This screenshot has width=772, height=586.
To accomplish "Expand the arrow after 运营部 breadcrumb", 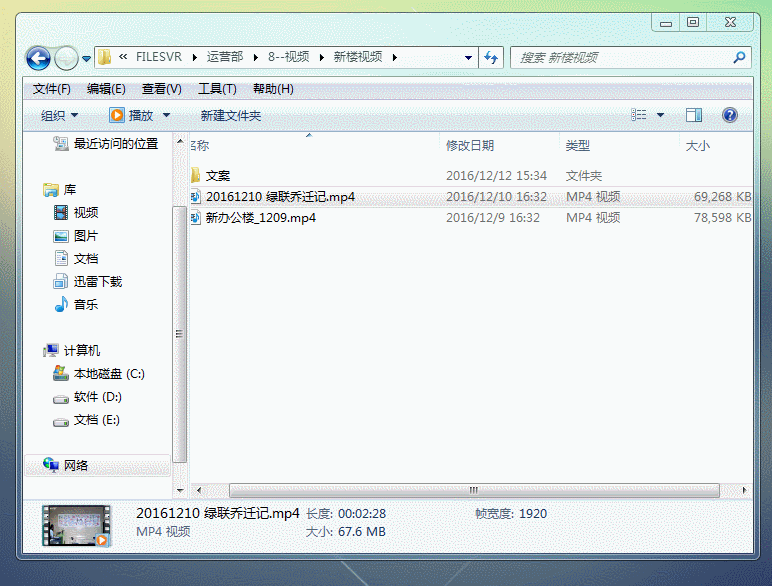I will coord(256,58).
